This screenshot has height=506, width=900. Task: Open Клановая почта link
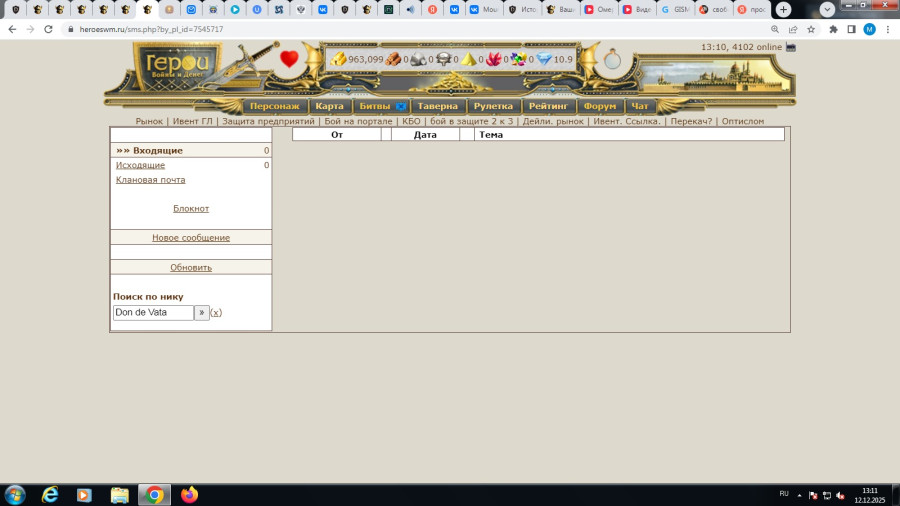[x=150, y=180]
